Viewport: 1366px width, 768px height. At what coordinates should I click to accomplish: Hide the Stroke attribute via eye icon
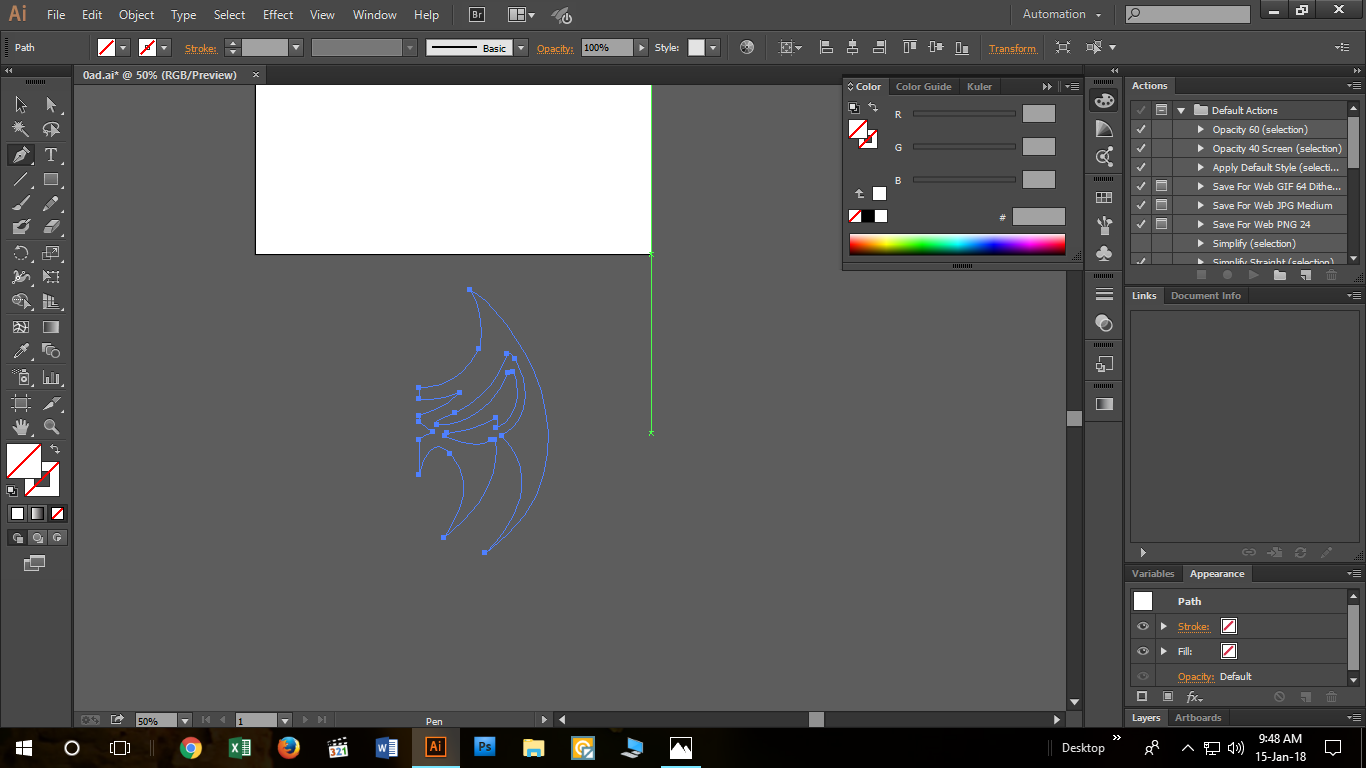[1143, 626]
